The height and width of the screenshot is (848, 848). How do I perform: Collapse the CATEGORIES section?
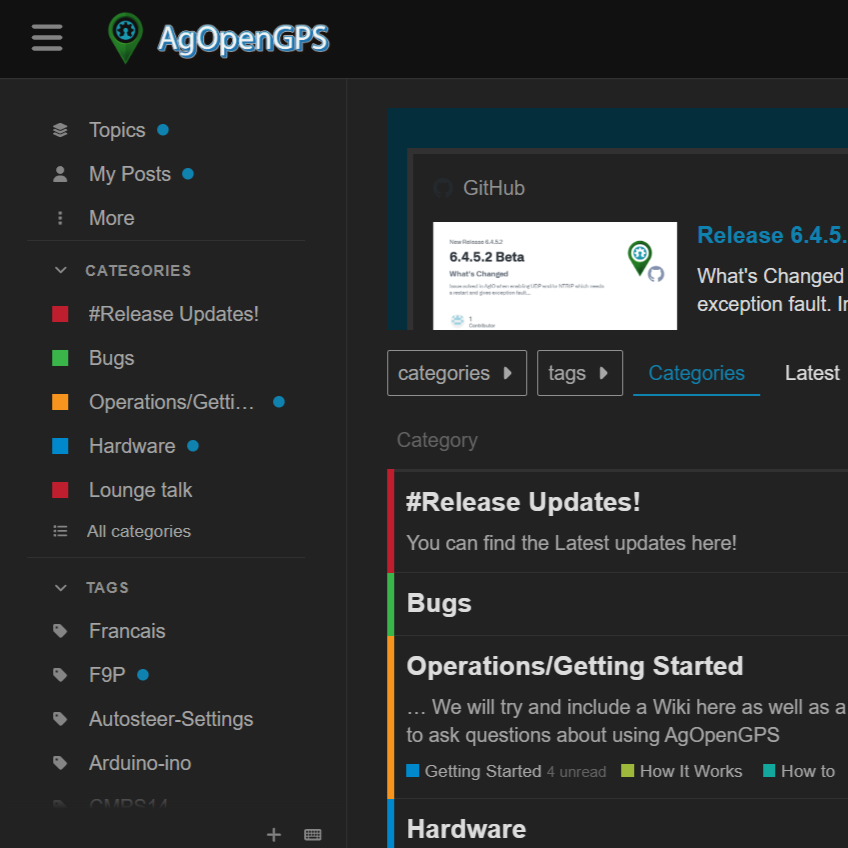61,270
